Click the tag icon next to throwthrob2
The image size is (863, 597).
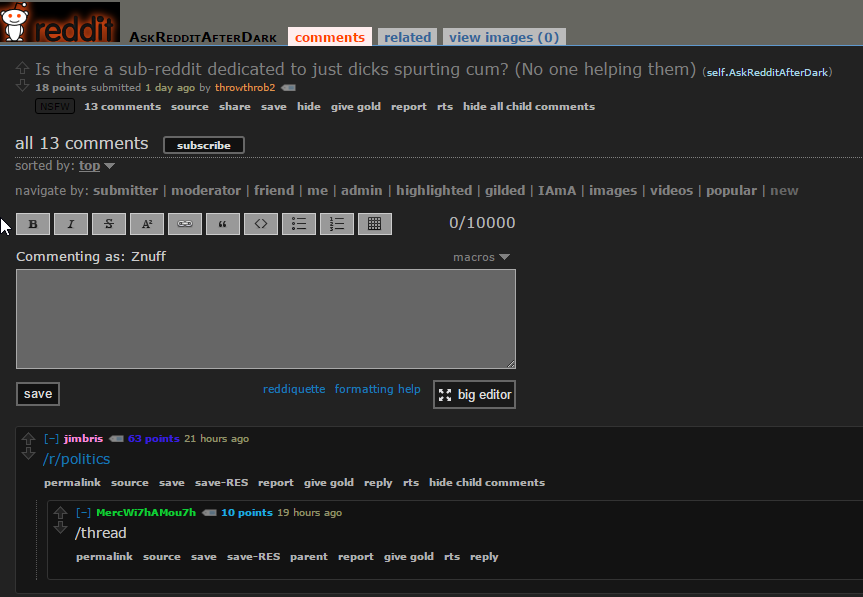click(288, 87)
